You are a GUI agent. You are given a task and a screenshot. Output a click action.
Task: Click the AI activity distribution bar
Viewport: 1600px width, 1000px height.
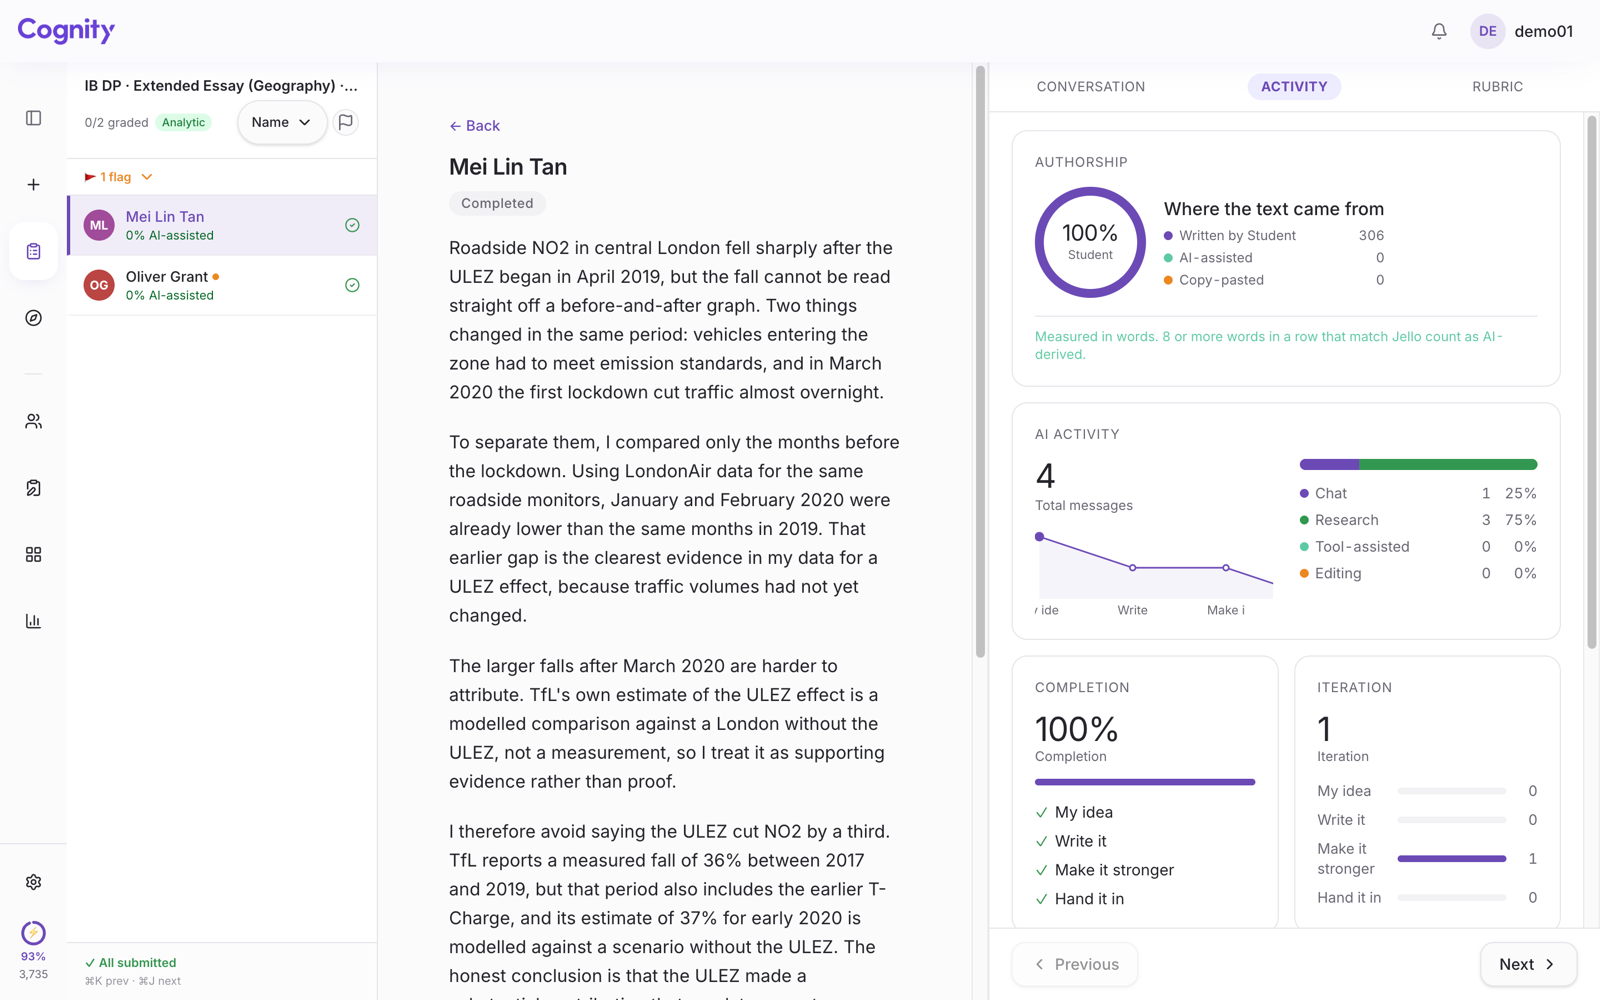coord(1418,464)
